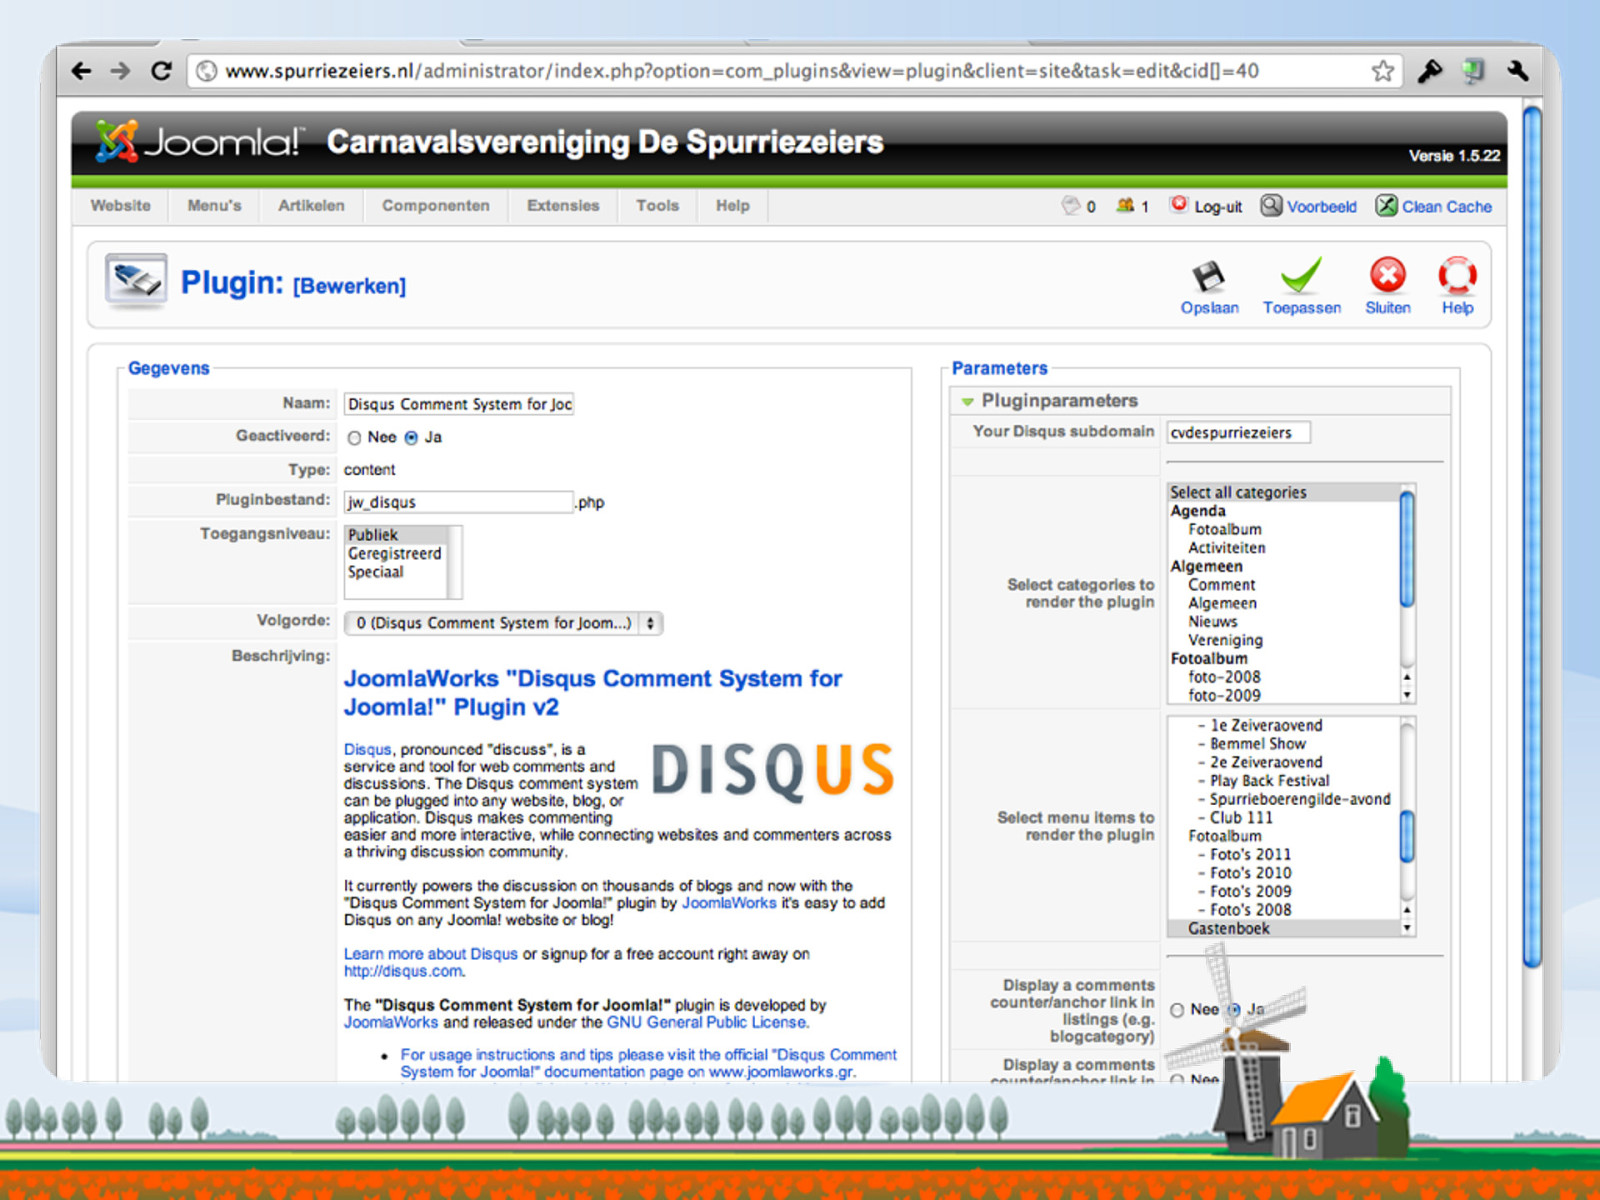Click the Joomla! logo
Image resolution: width=1600 pixels, height=1200 pixels.
click(197, 142)
